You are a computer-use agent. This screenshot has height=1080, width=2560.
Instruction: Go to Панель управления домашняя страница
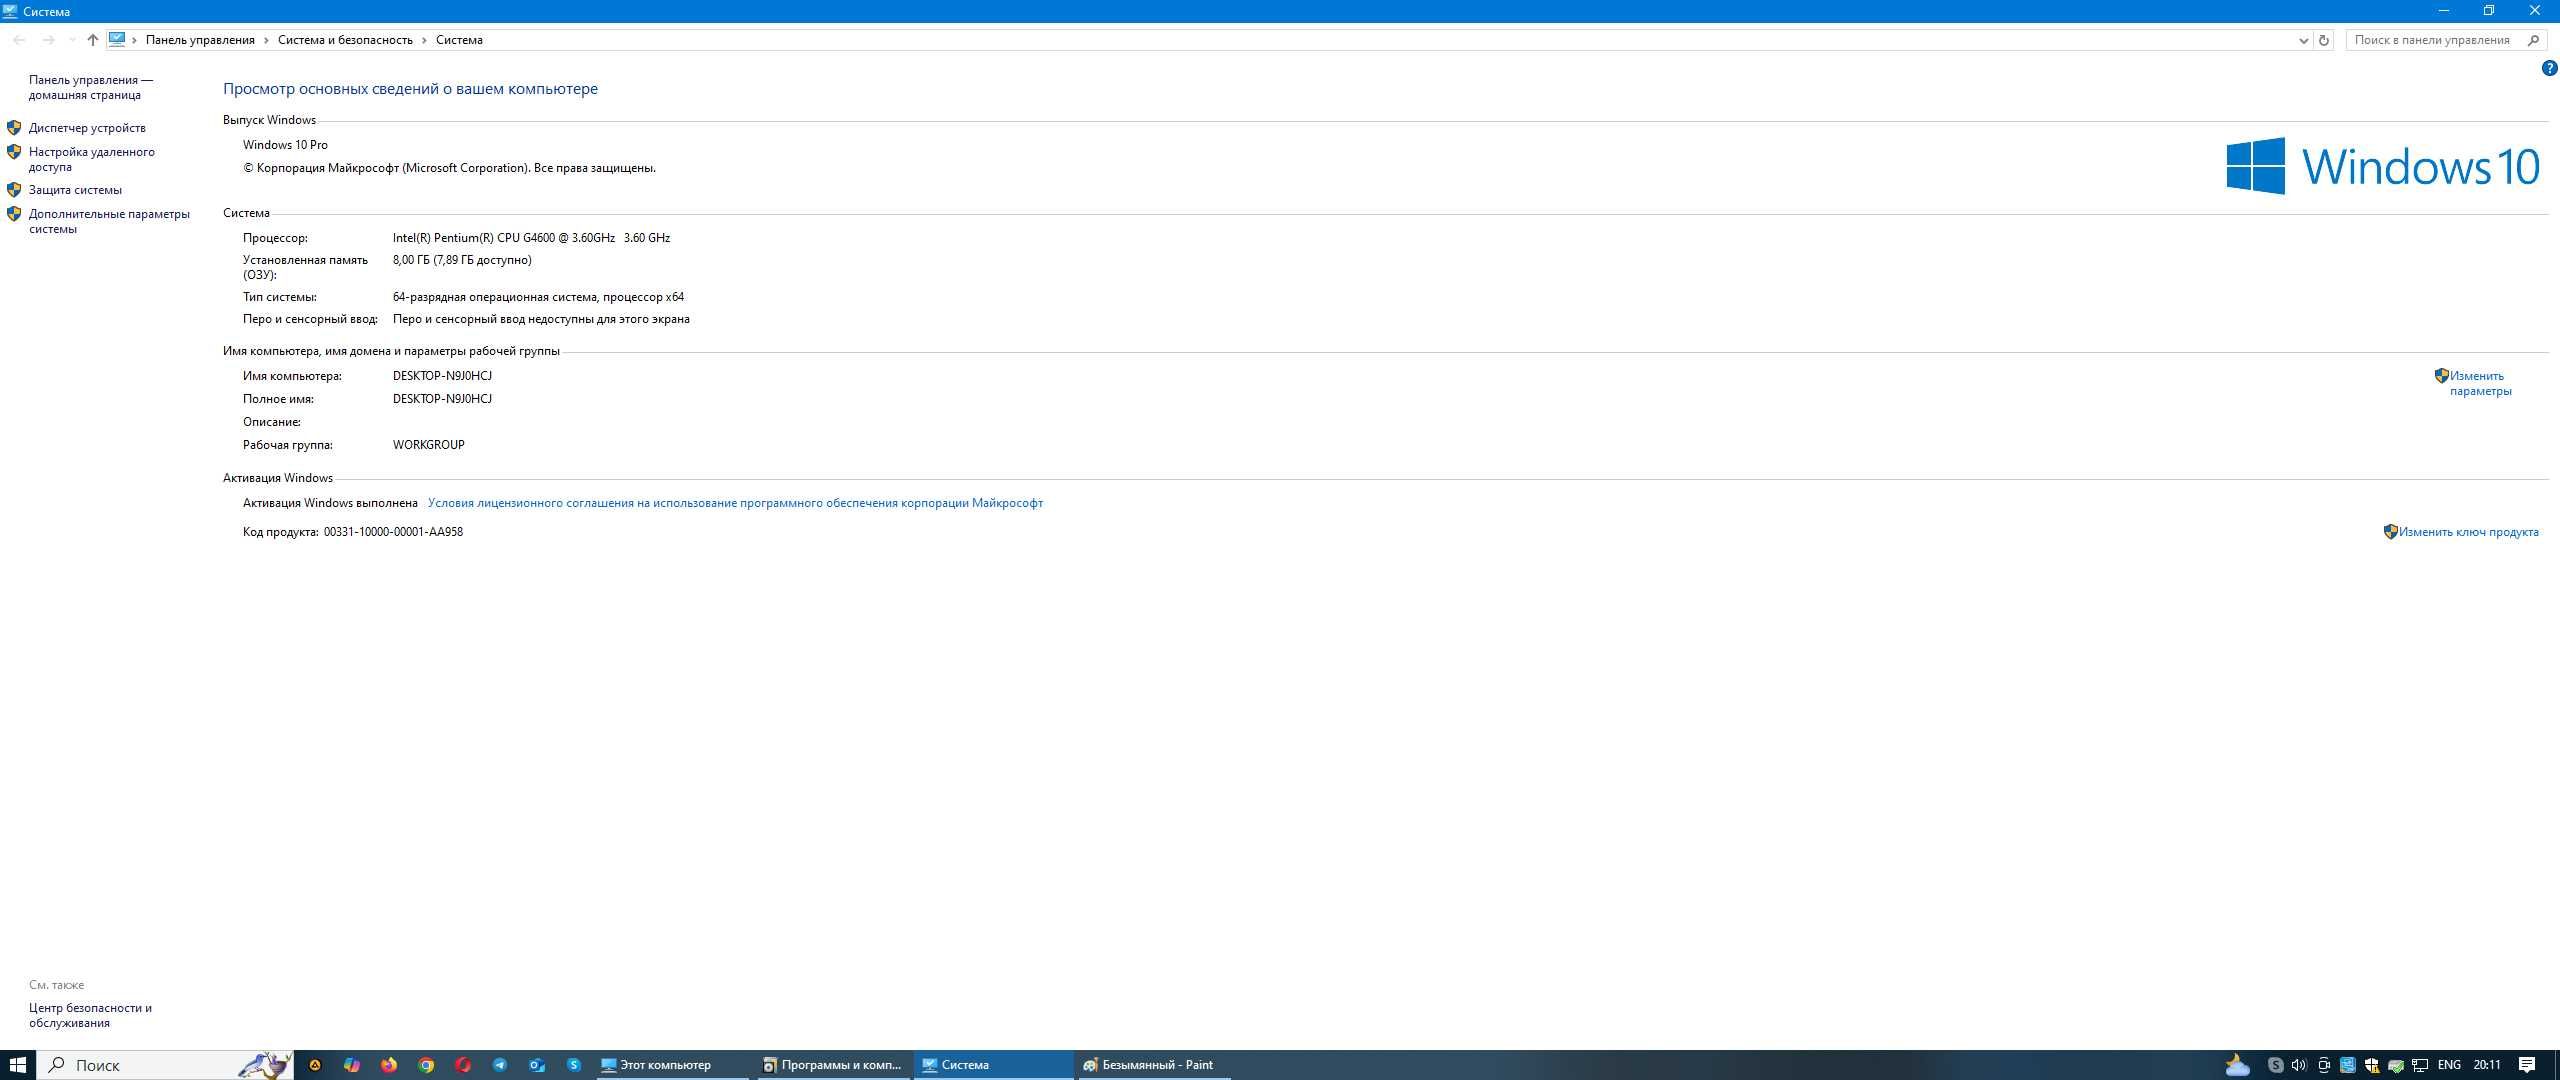tap(90, 87)
